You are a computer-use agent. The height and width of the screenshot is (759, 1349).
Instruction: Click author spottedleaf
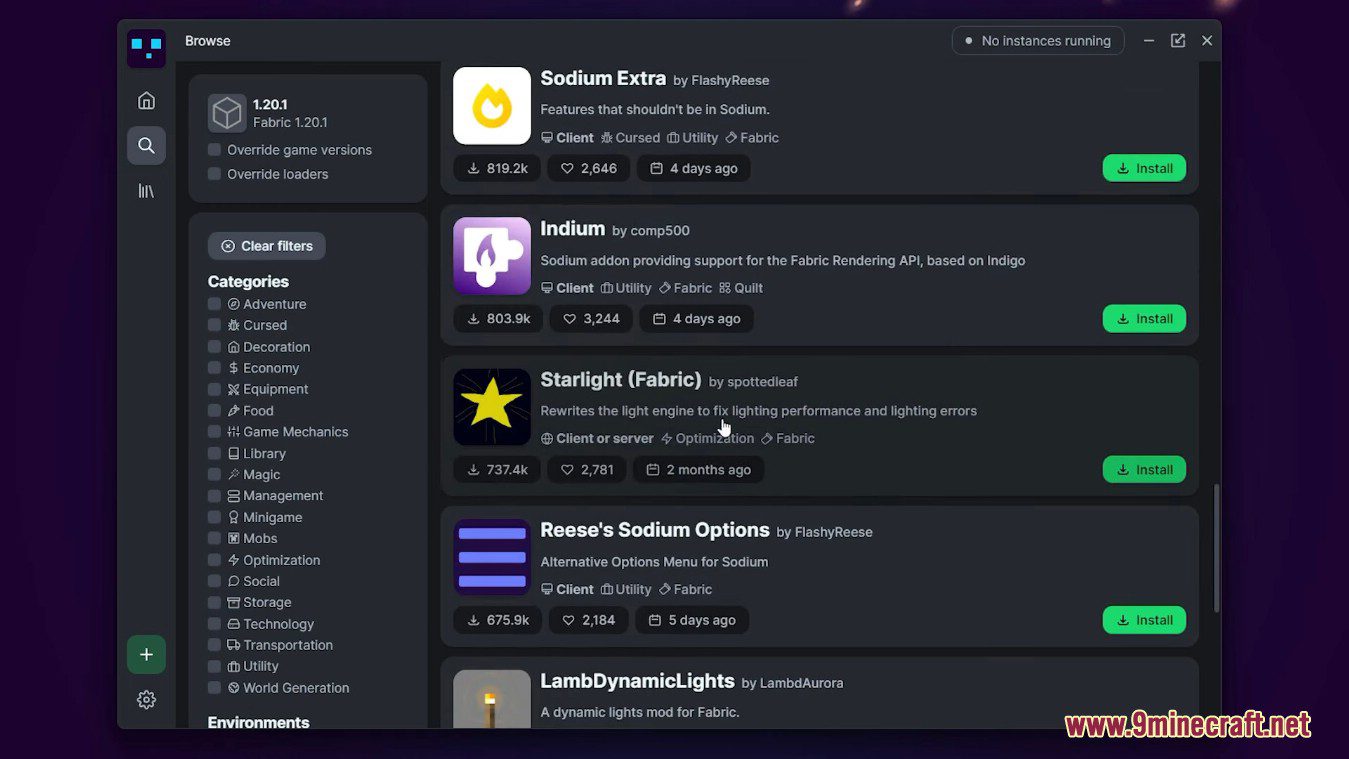click(x=763, y=382)
